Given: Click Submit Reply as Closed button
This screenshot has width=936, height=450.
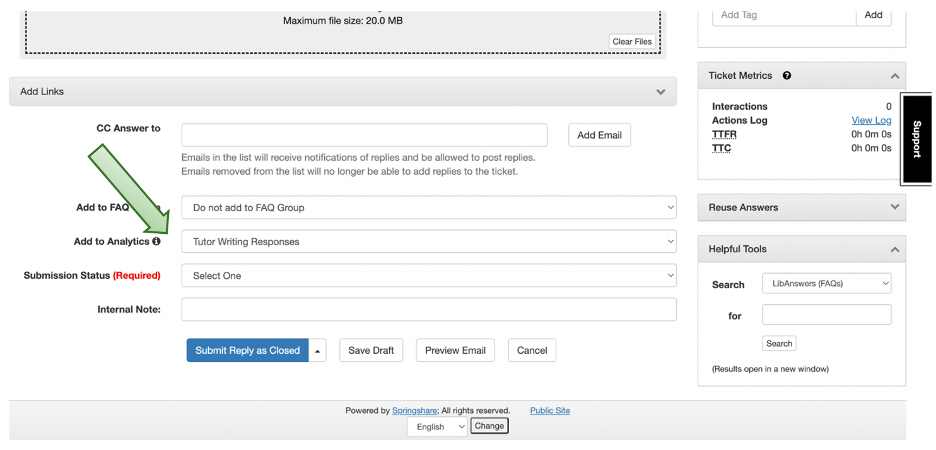Looking at the screenshot, I should [x=247, y=351].
